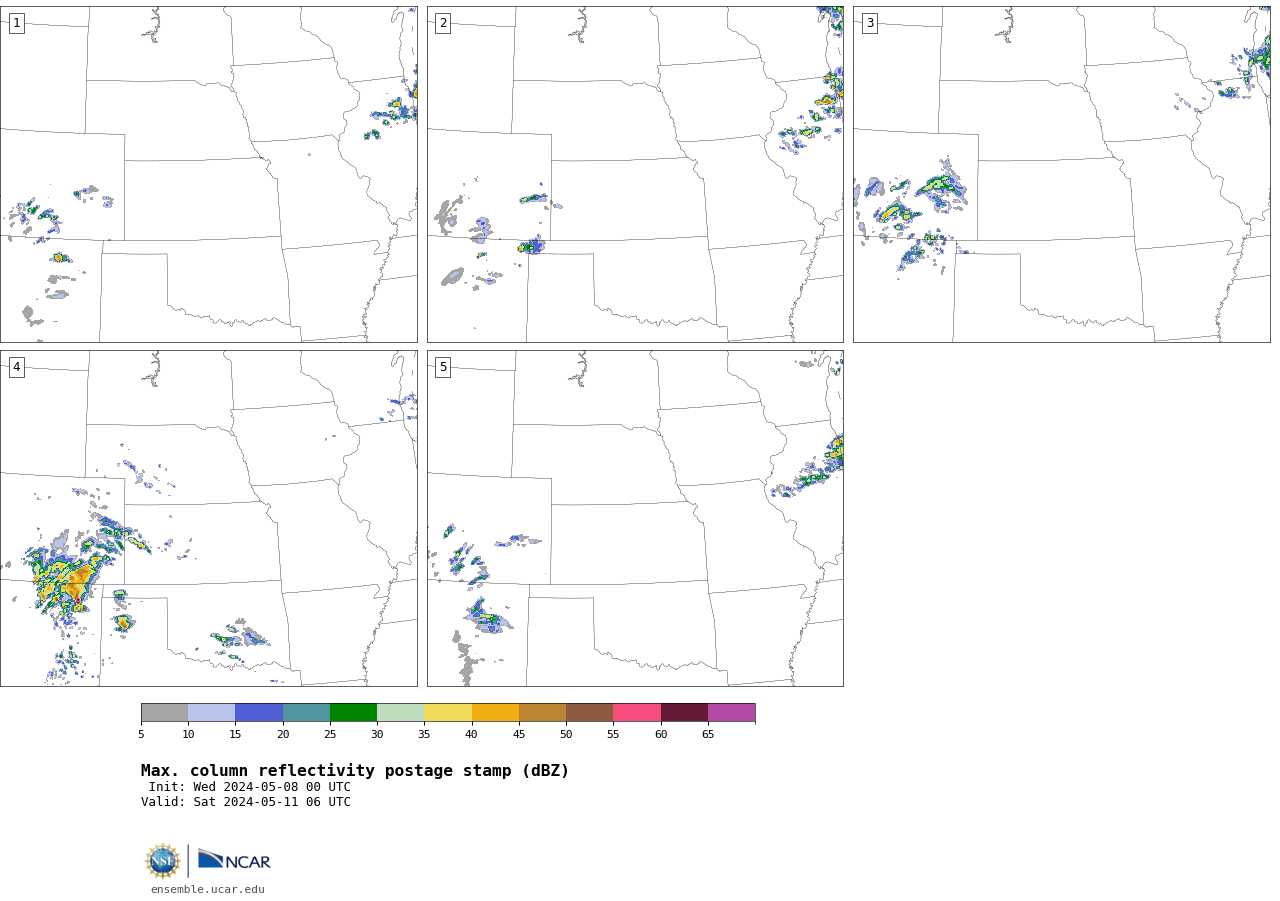The image size is (1280, 901).
Task: Click the blue 15-20 dBZ swatch
Action: pyautogui.click(x=259, y=713)
